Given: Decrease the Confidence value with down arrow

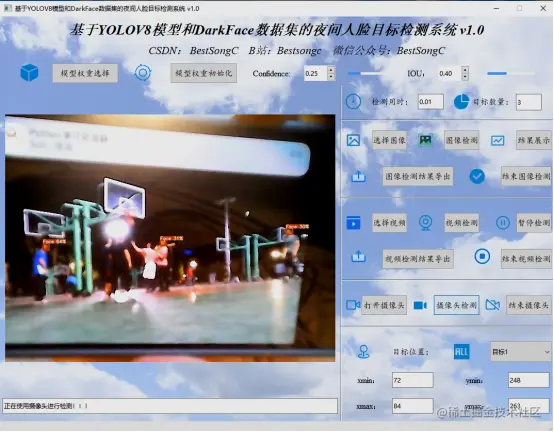Looking at the screenshot, I should pos(331,77).
